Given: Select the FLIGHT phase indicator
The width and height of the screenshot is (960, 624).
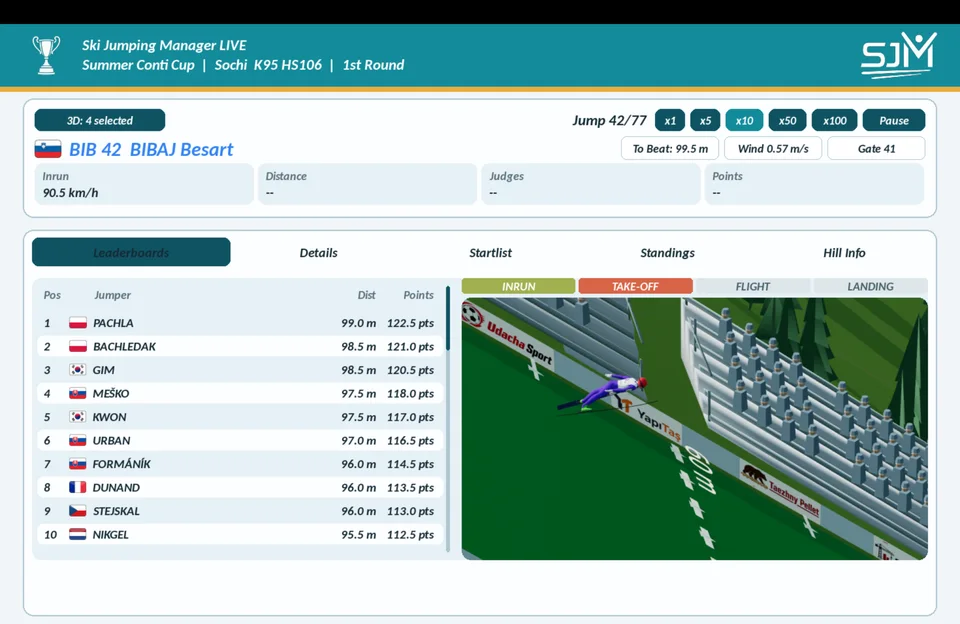Looking at the screenshot, I should click(x=752, y=286).
